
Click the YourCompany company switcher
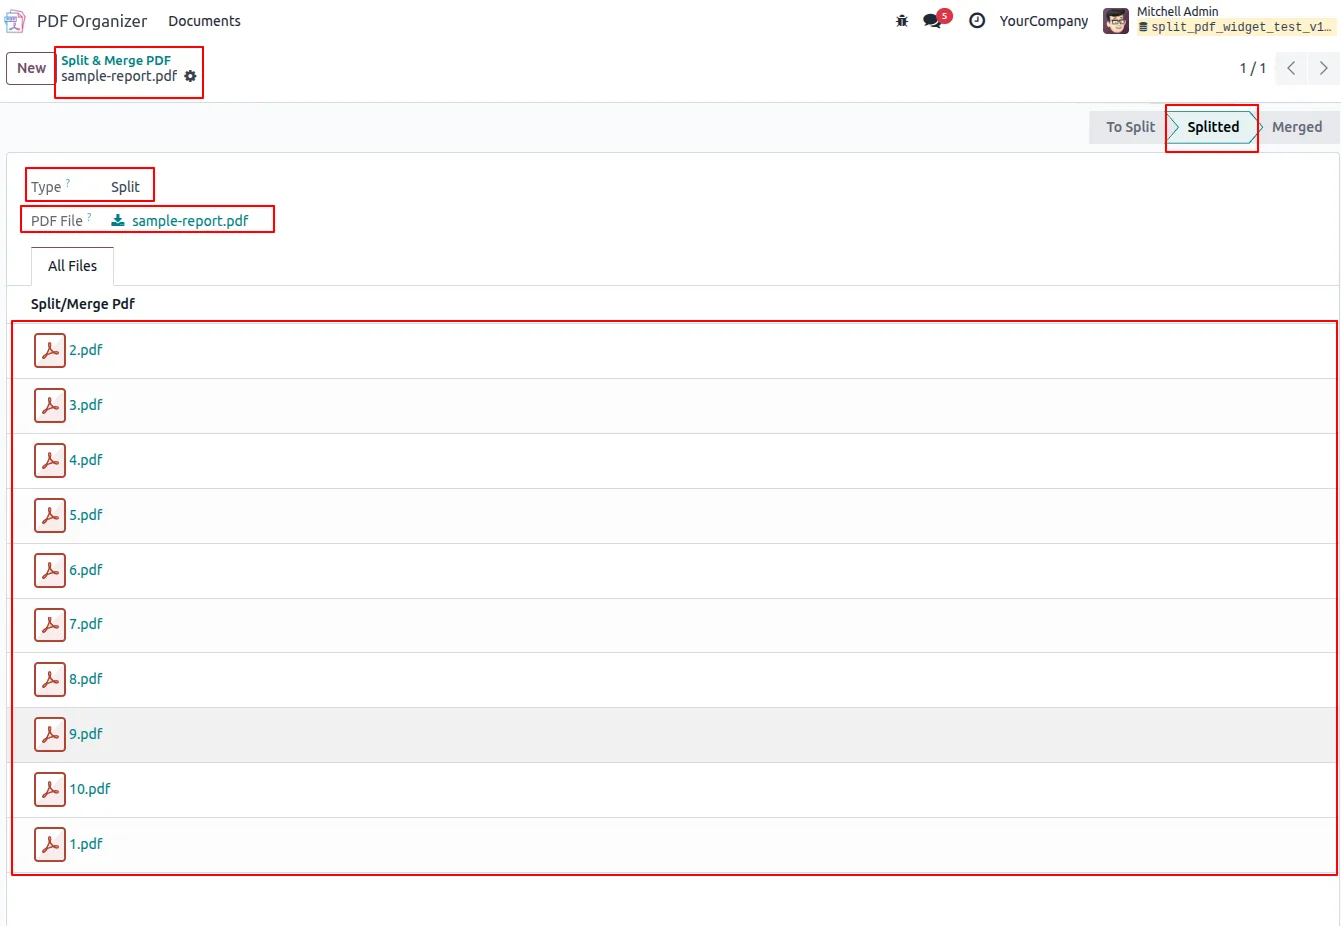[1043, 21]
